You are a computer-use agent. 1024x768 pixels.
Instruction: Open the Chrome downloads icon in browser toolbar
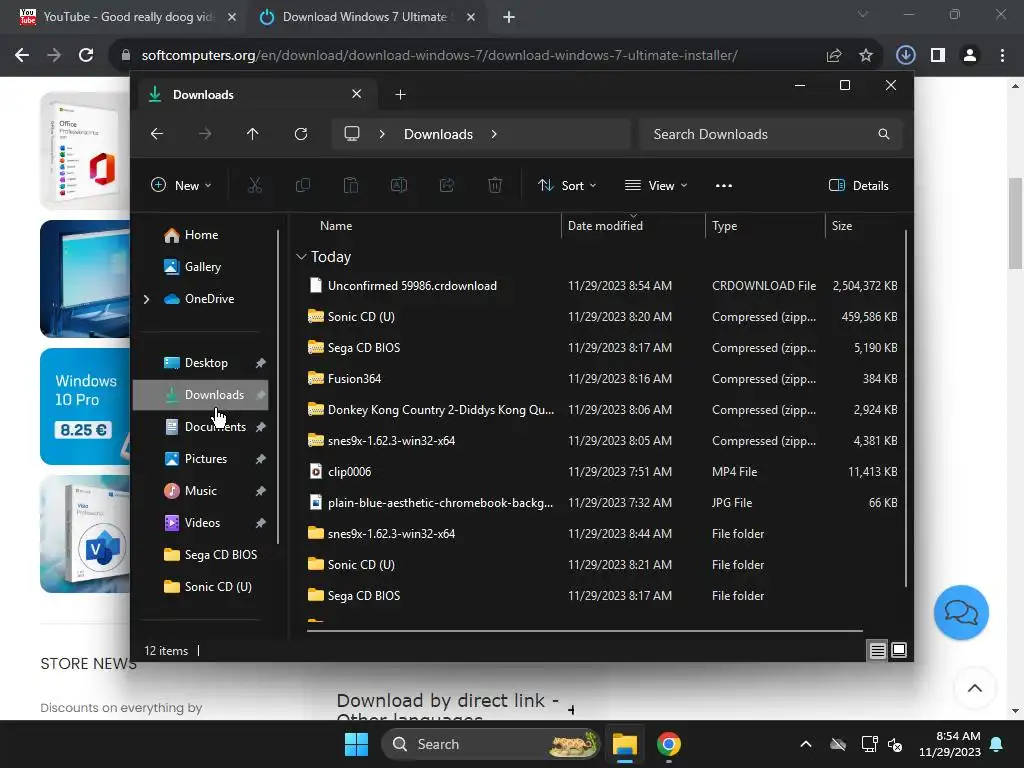pyautogui.click(x=906, y=55)
